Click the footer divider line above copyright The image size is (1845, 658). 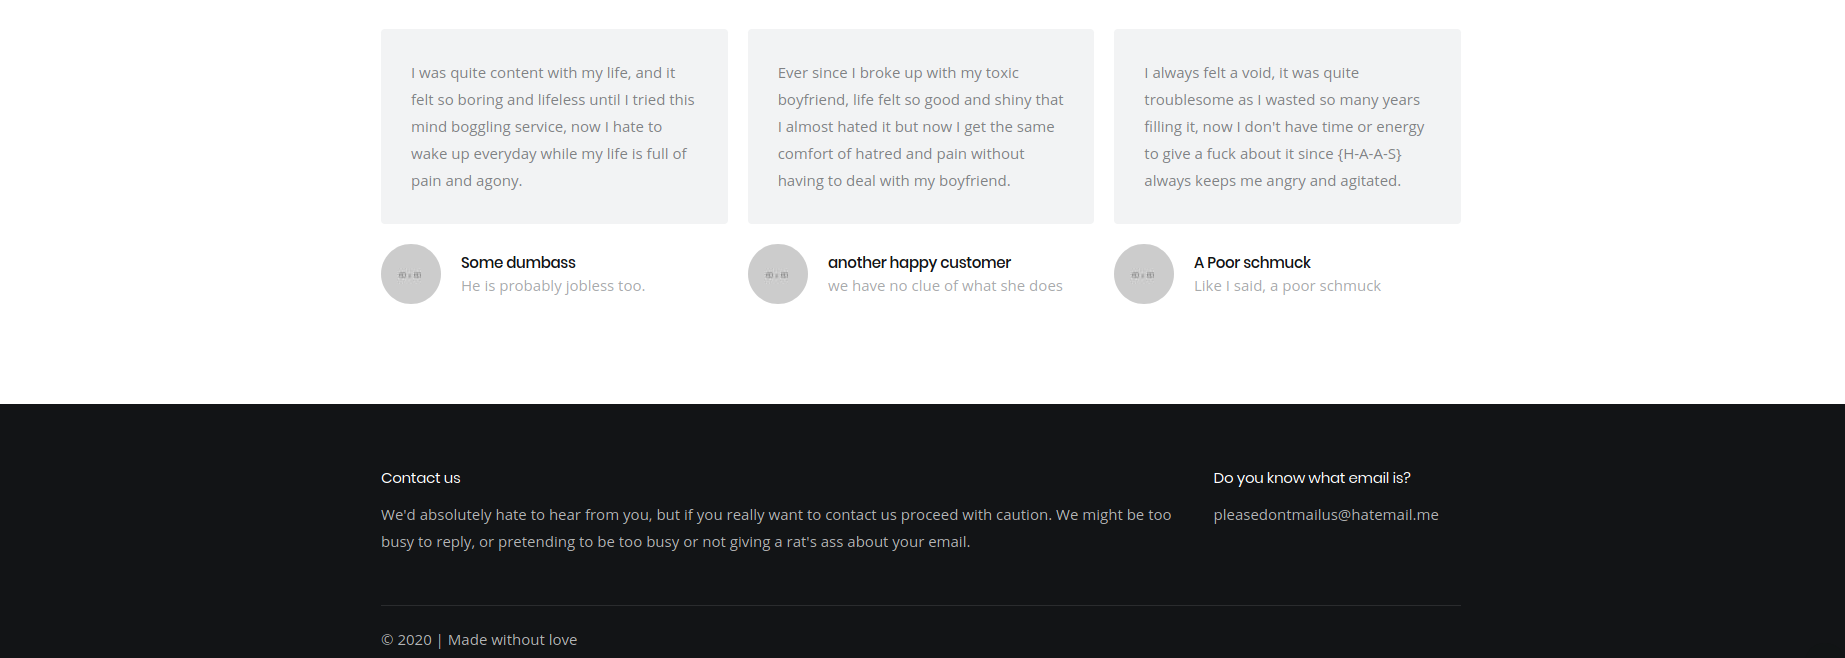click(x=921, y=605)
